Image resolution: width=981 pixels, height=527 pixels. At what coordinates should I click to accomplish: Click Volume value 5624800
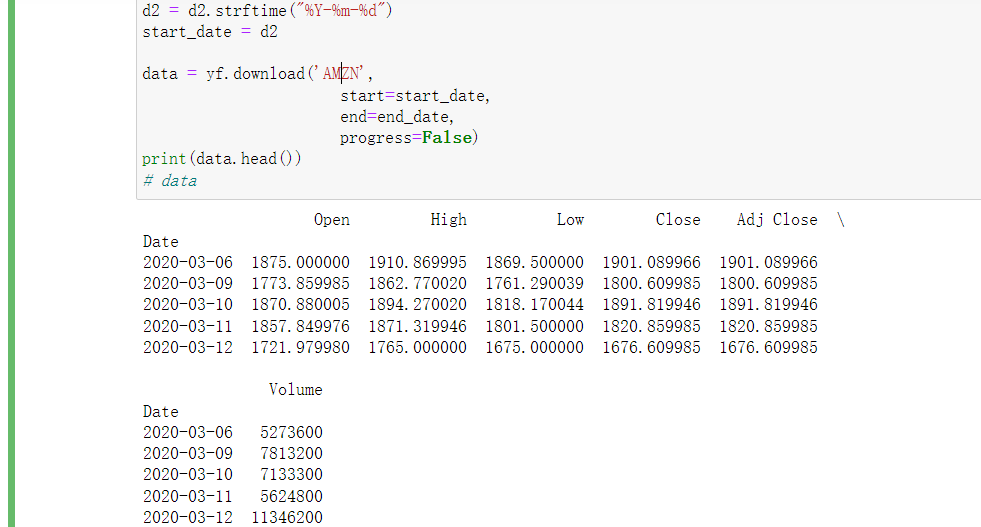coord(292,496)
